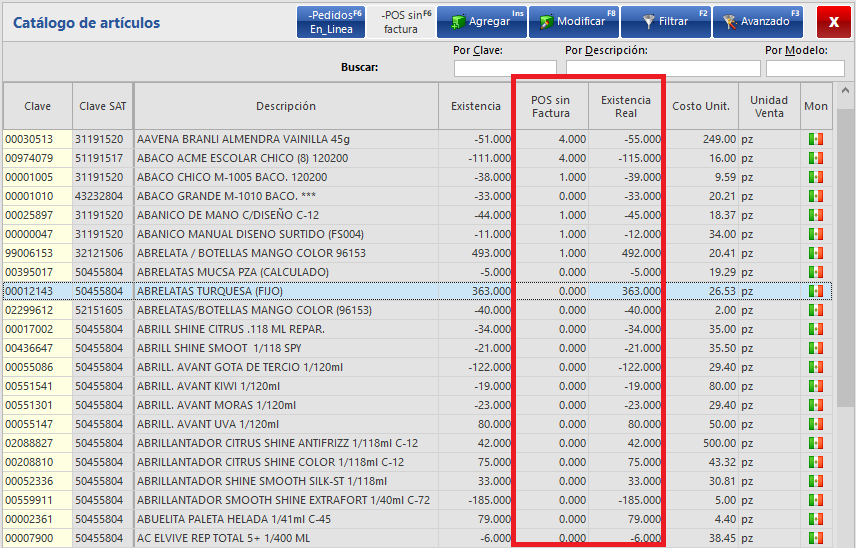Select the ABANICO DE MANO C/DISEÑO C-12 row

pyautogui.click(x=285, y=215)
